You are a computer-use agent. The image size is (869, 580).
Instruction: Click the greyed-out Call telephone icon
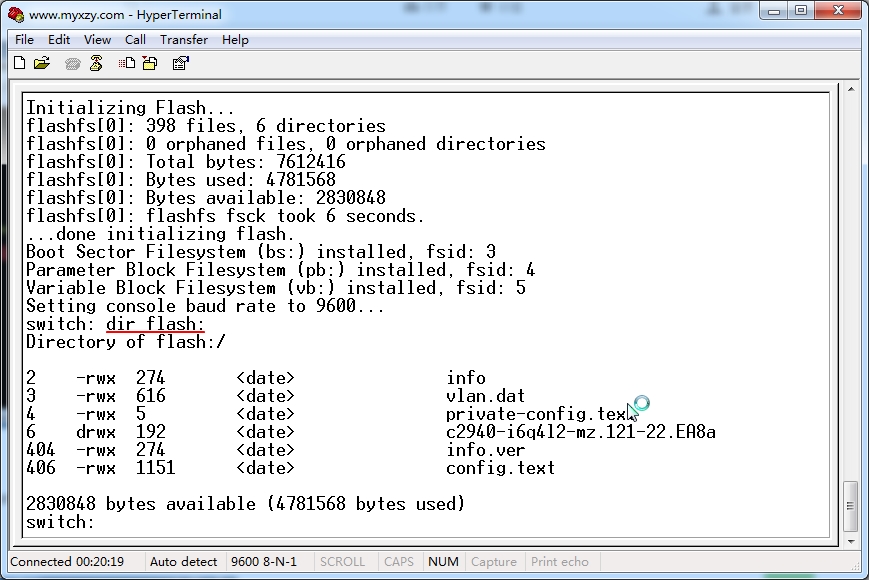tap(72, 63)
